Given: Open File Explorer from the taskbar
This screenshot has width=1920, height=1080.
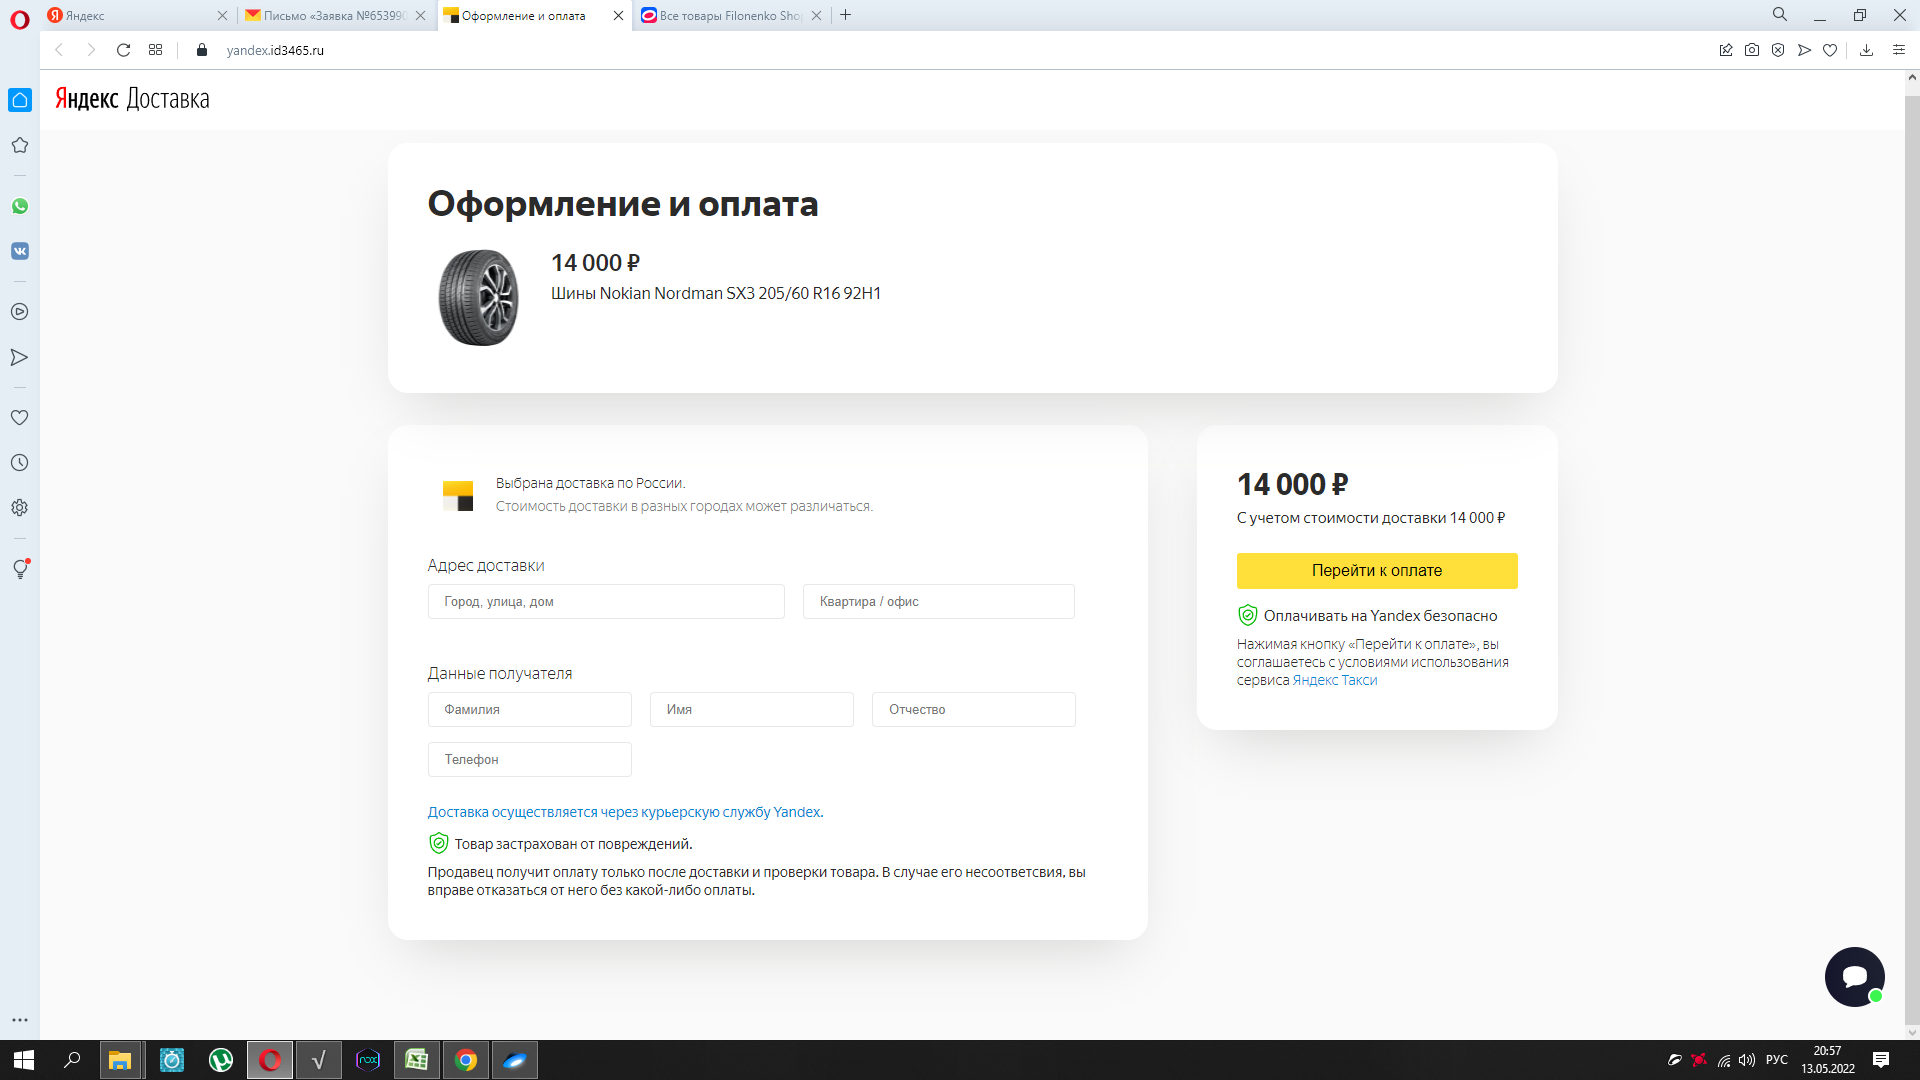Looking at the screenshot, I should click(120, 1060).
